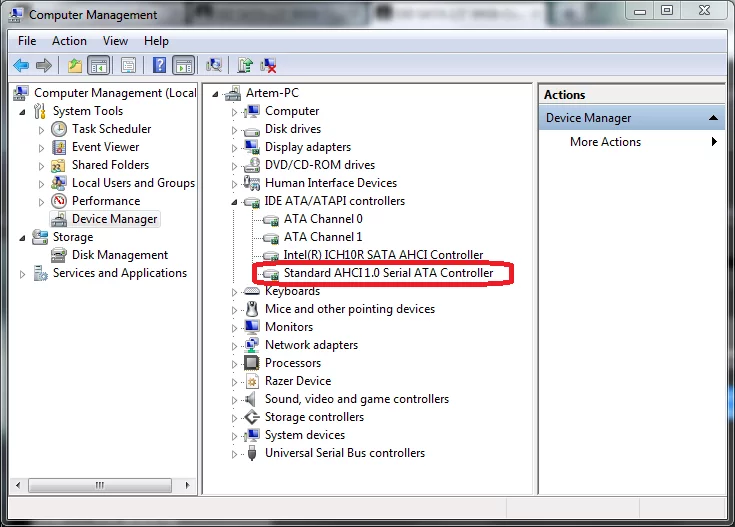Select ATA Channel 0 device
Image resolution: width=735 pixels, height=527 pixels.
tap(323, 219)
